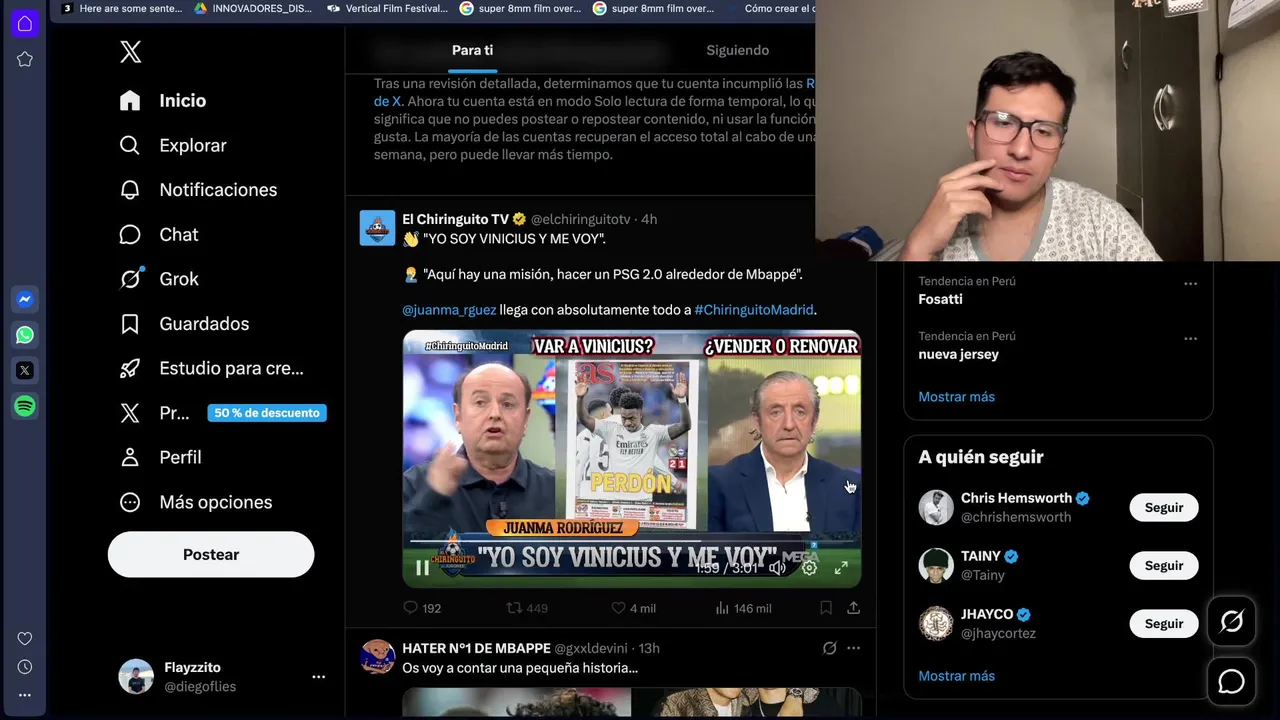Open Notificaciones bell icon
Viewport: 1280px width, 720px height.
click(130, 190)
